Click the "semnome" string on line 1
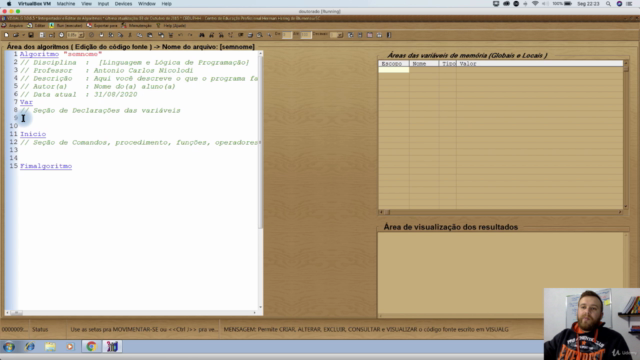The image size is (640, 360). tap(82, 54)
